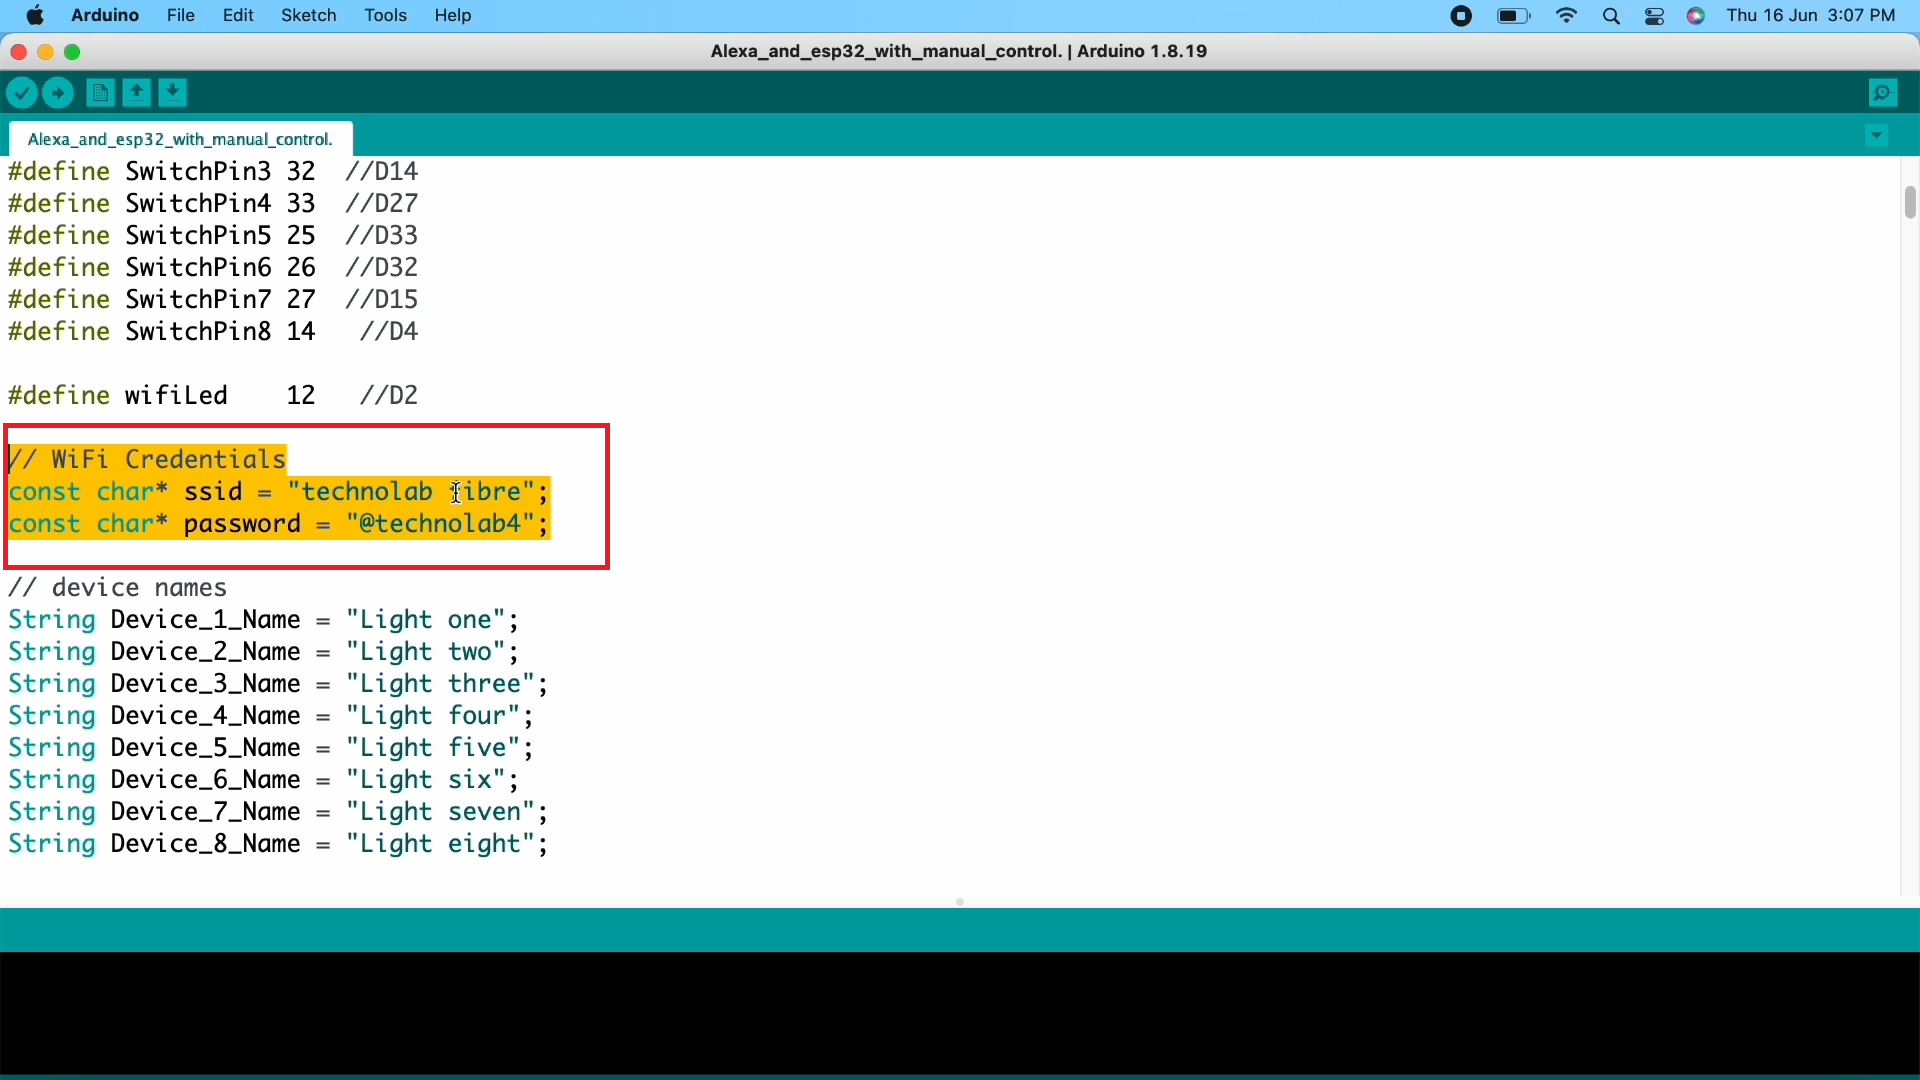The width and height of the screenshot is (1920, 1080).
Task: Click on "Light seven" string
Action: (x=441, y=812)
